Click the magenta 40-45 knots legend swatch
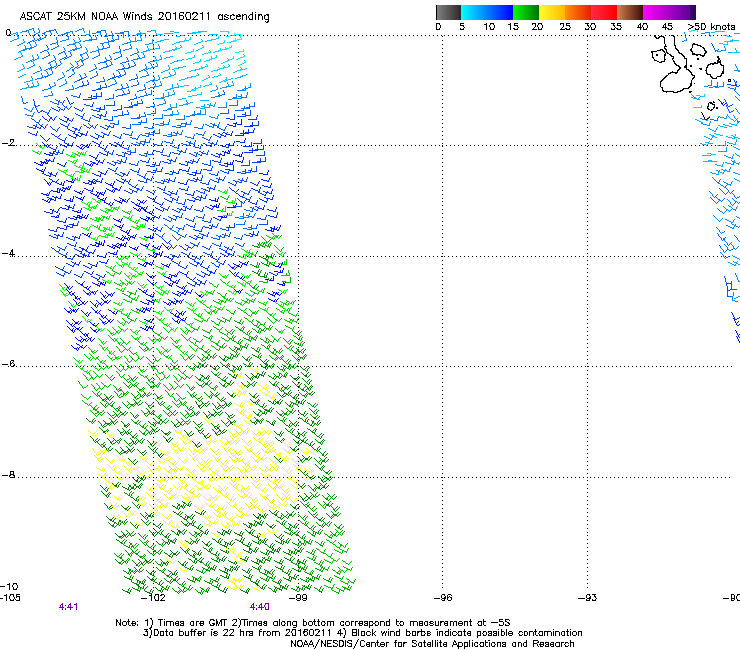 coord(656,12)
